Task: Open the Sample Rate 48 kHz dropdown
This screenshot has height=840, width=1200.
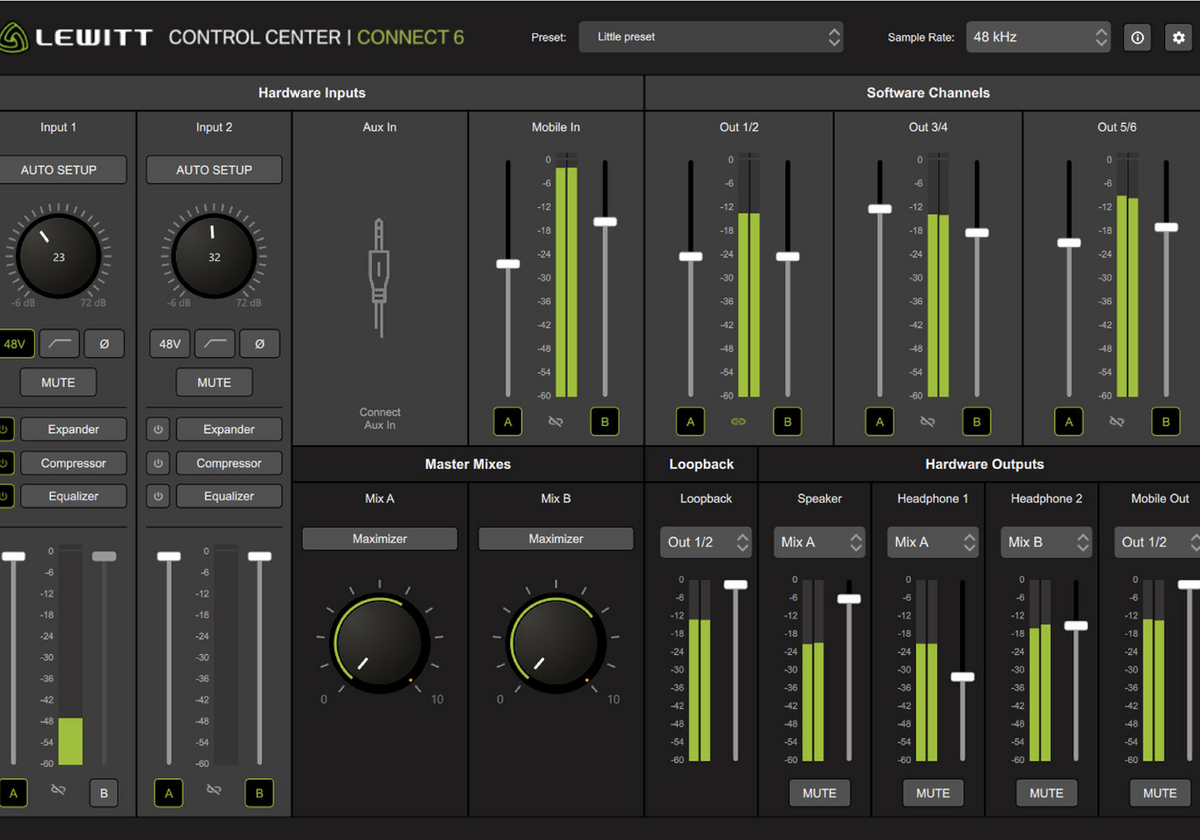Action: [1038, 37]
